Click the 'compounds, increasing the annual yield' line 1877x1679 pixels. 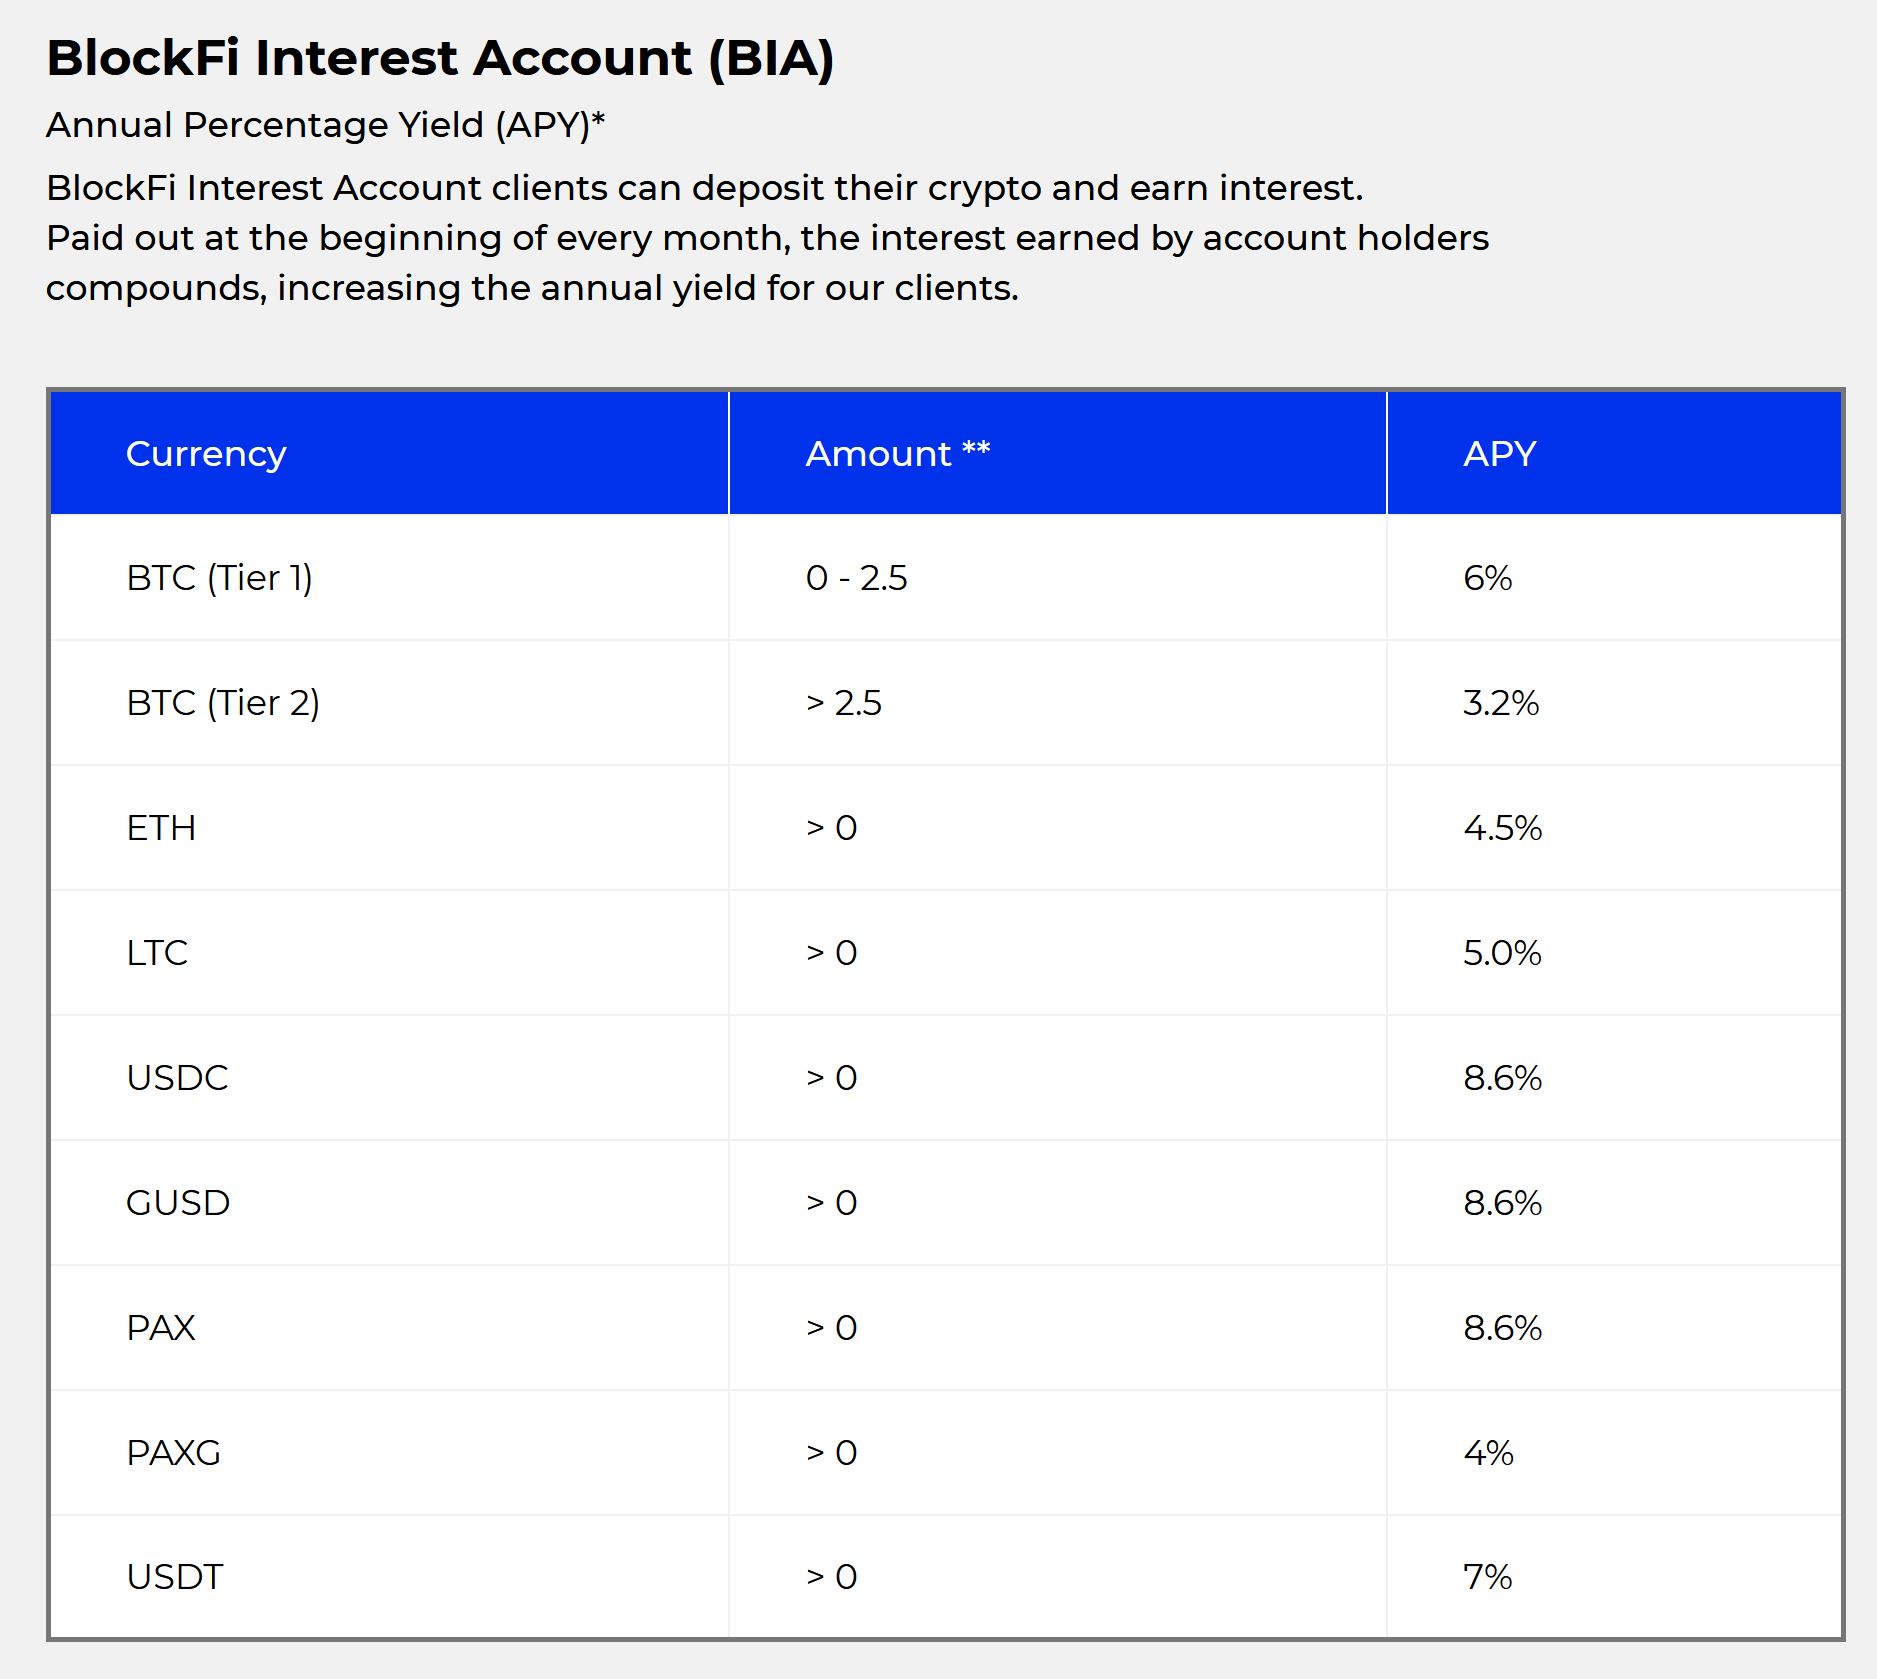[532, 288]
